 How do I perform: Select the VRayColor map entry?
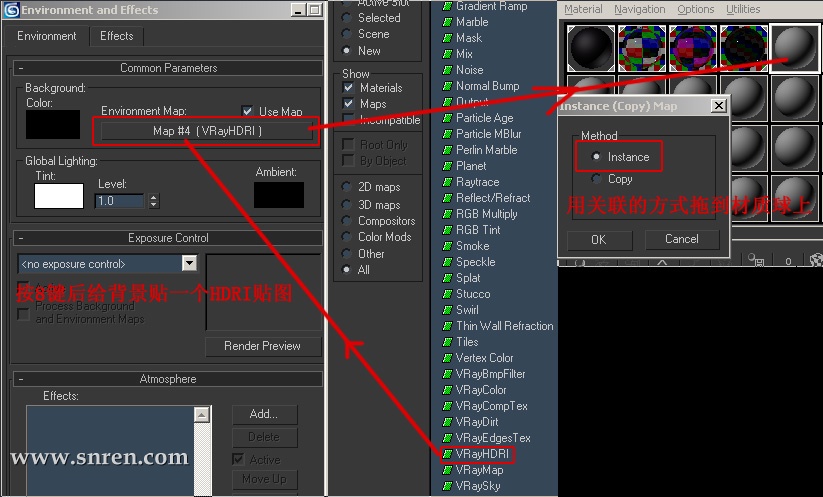point(481,390)
